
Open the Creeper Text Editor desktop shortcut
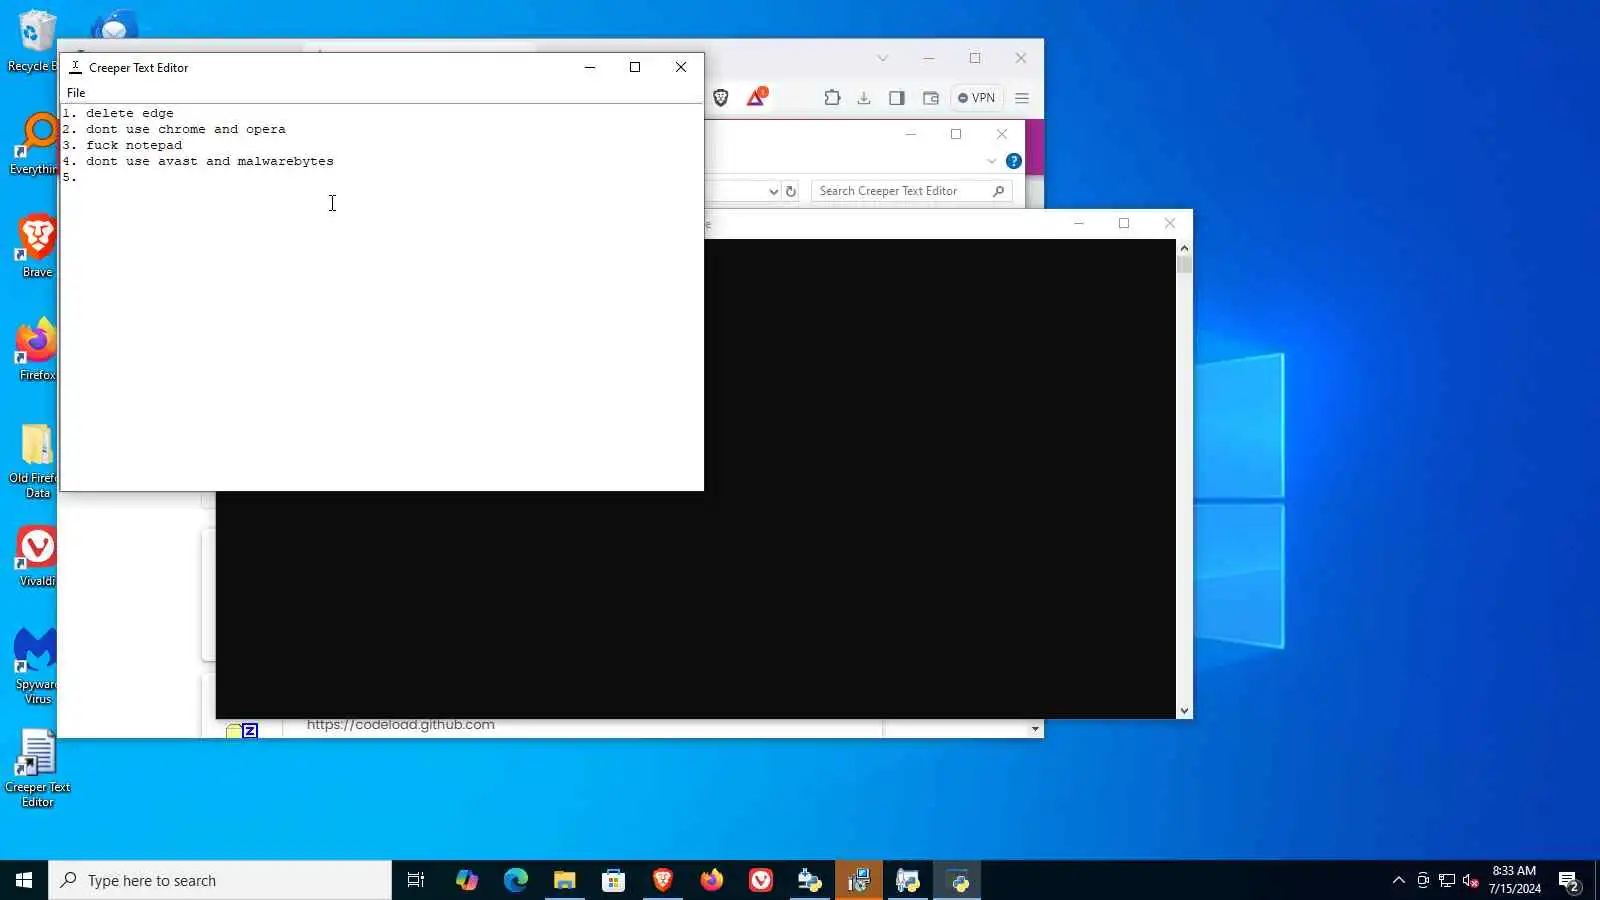click(x=37, y=768)
